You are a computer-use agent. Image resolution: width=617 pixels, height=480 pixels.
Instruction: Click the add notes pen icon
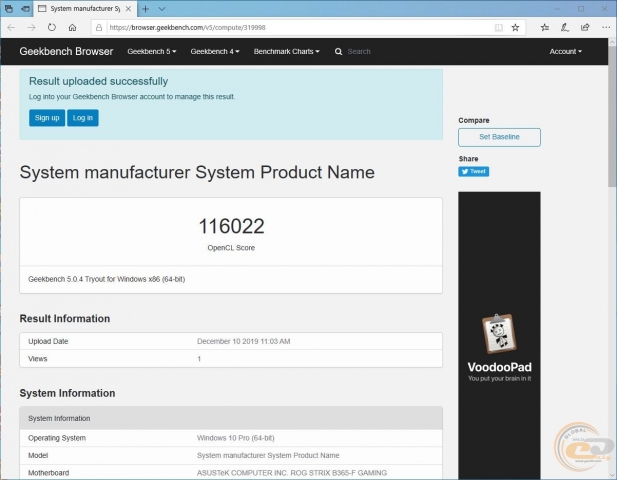[565, 28]
